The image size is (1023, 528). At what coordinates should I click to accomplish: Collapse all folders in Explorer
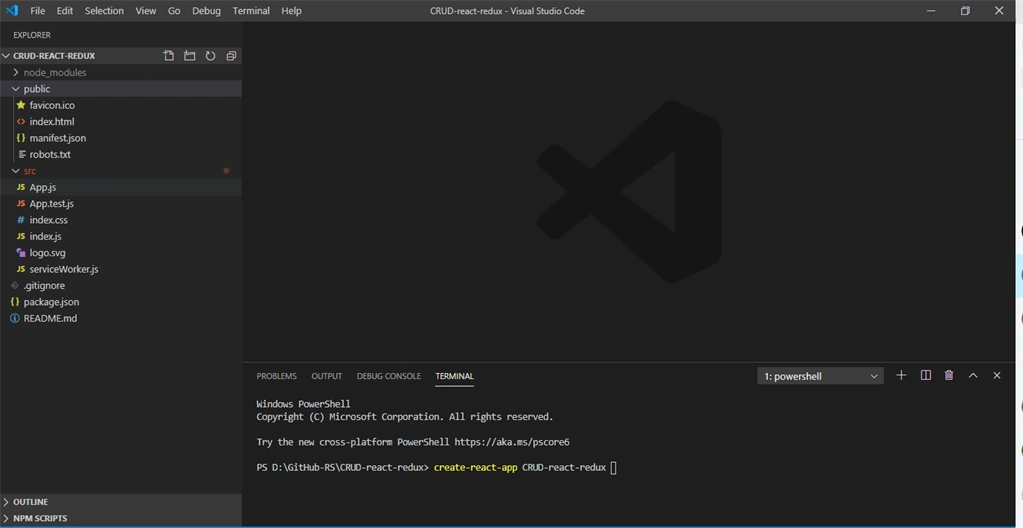[x=231, y=56]
